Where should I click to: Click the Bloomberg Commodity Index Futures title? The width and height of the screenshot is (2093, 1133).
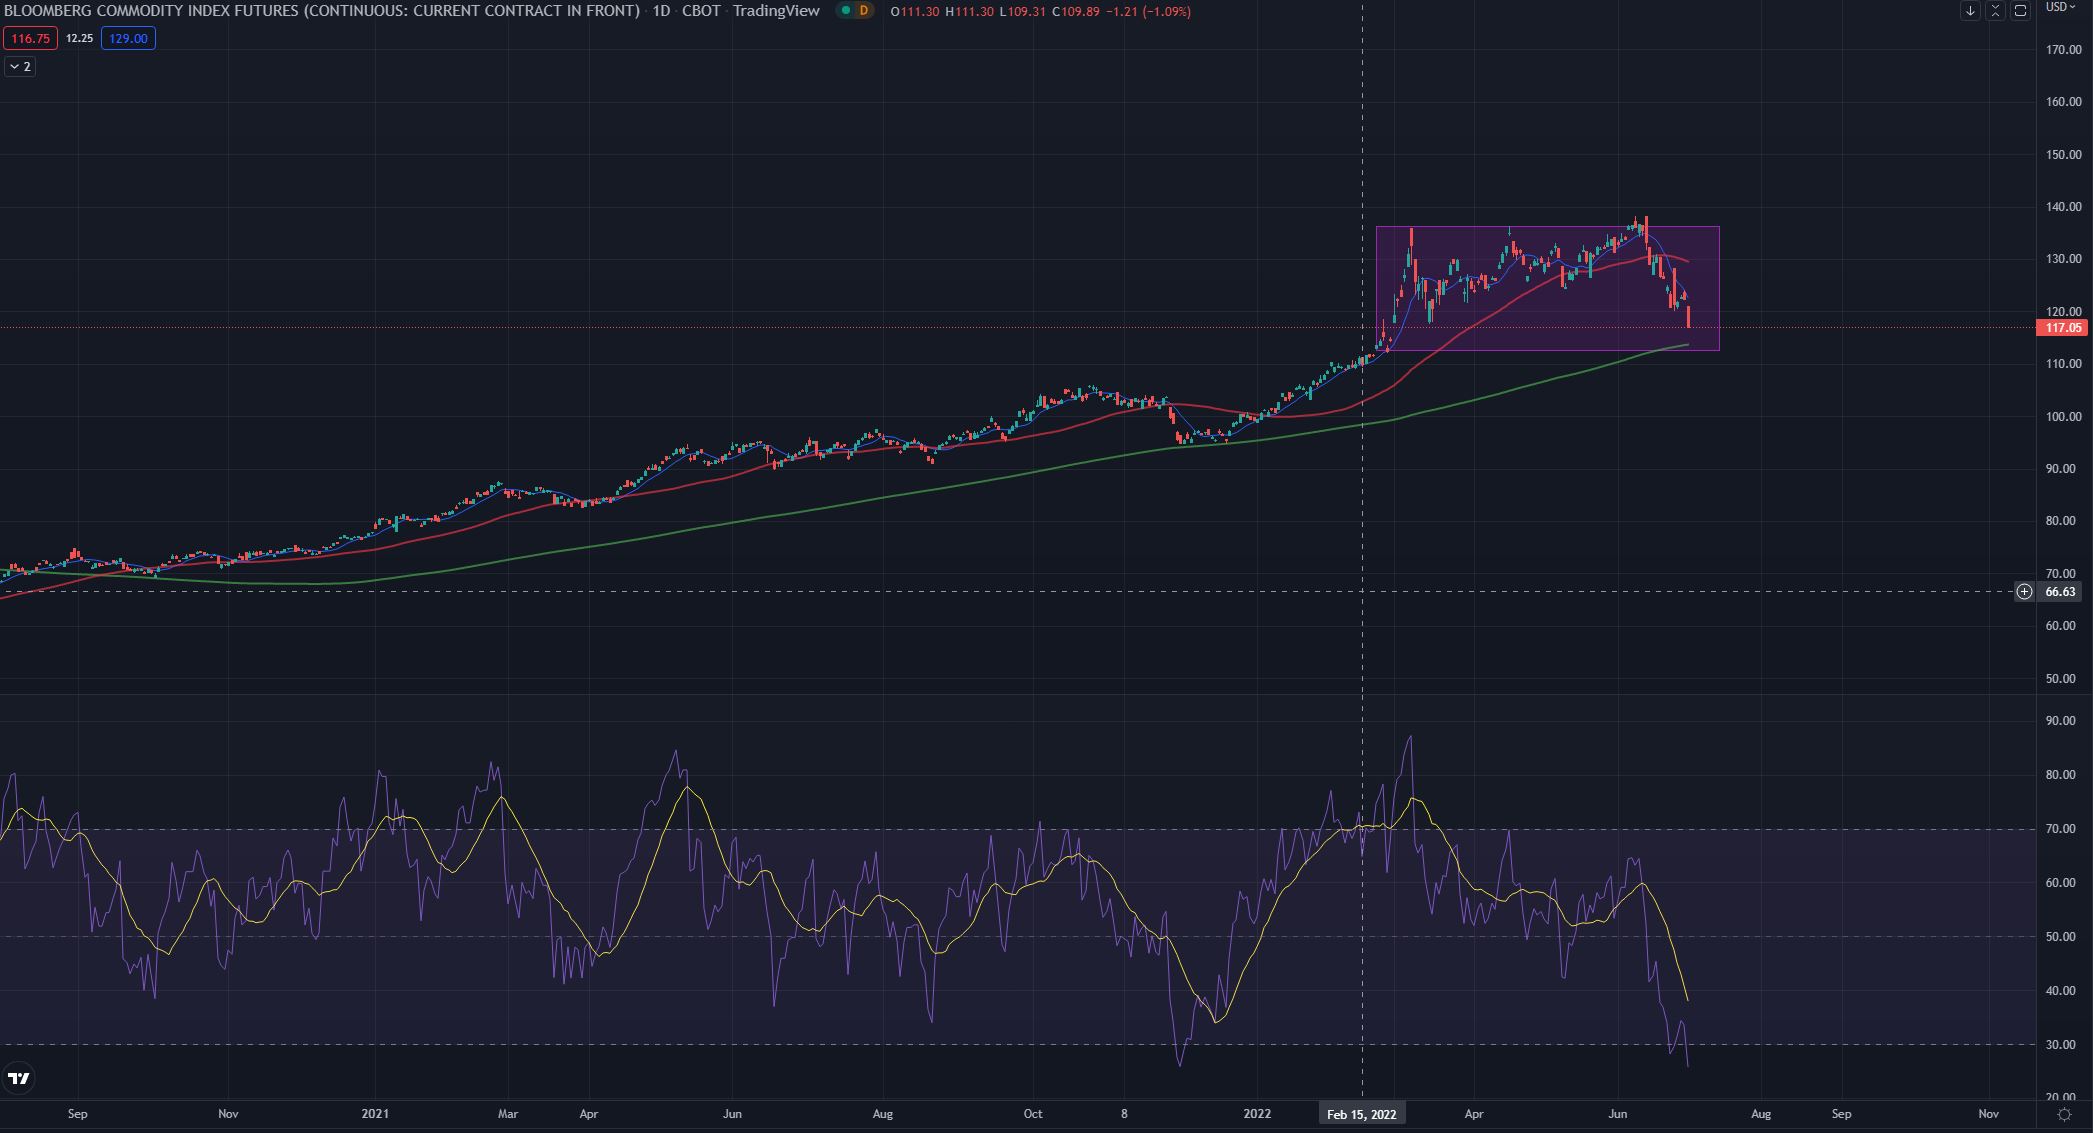click(321, 11)
